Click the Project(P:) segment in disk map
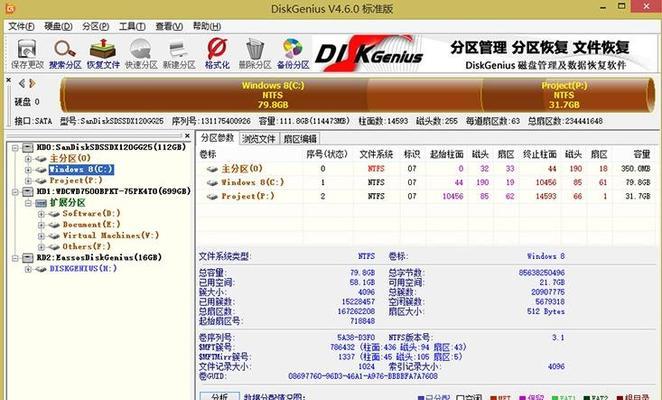Viewport: 662px width, 400px height. pyautogui.click(x=564, y=95)
